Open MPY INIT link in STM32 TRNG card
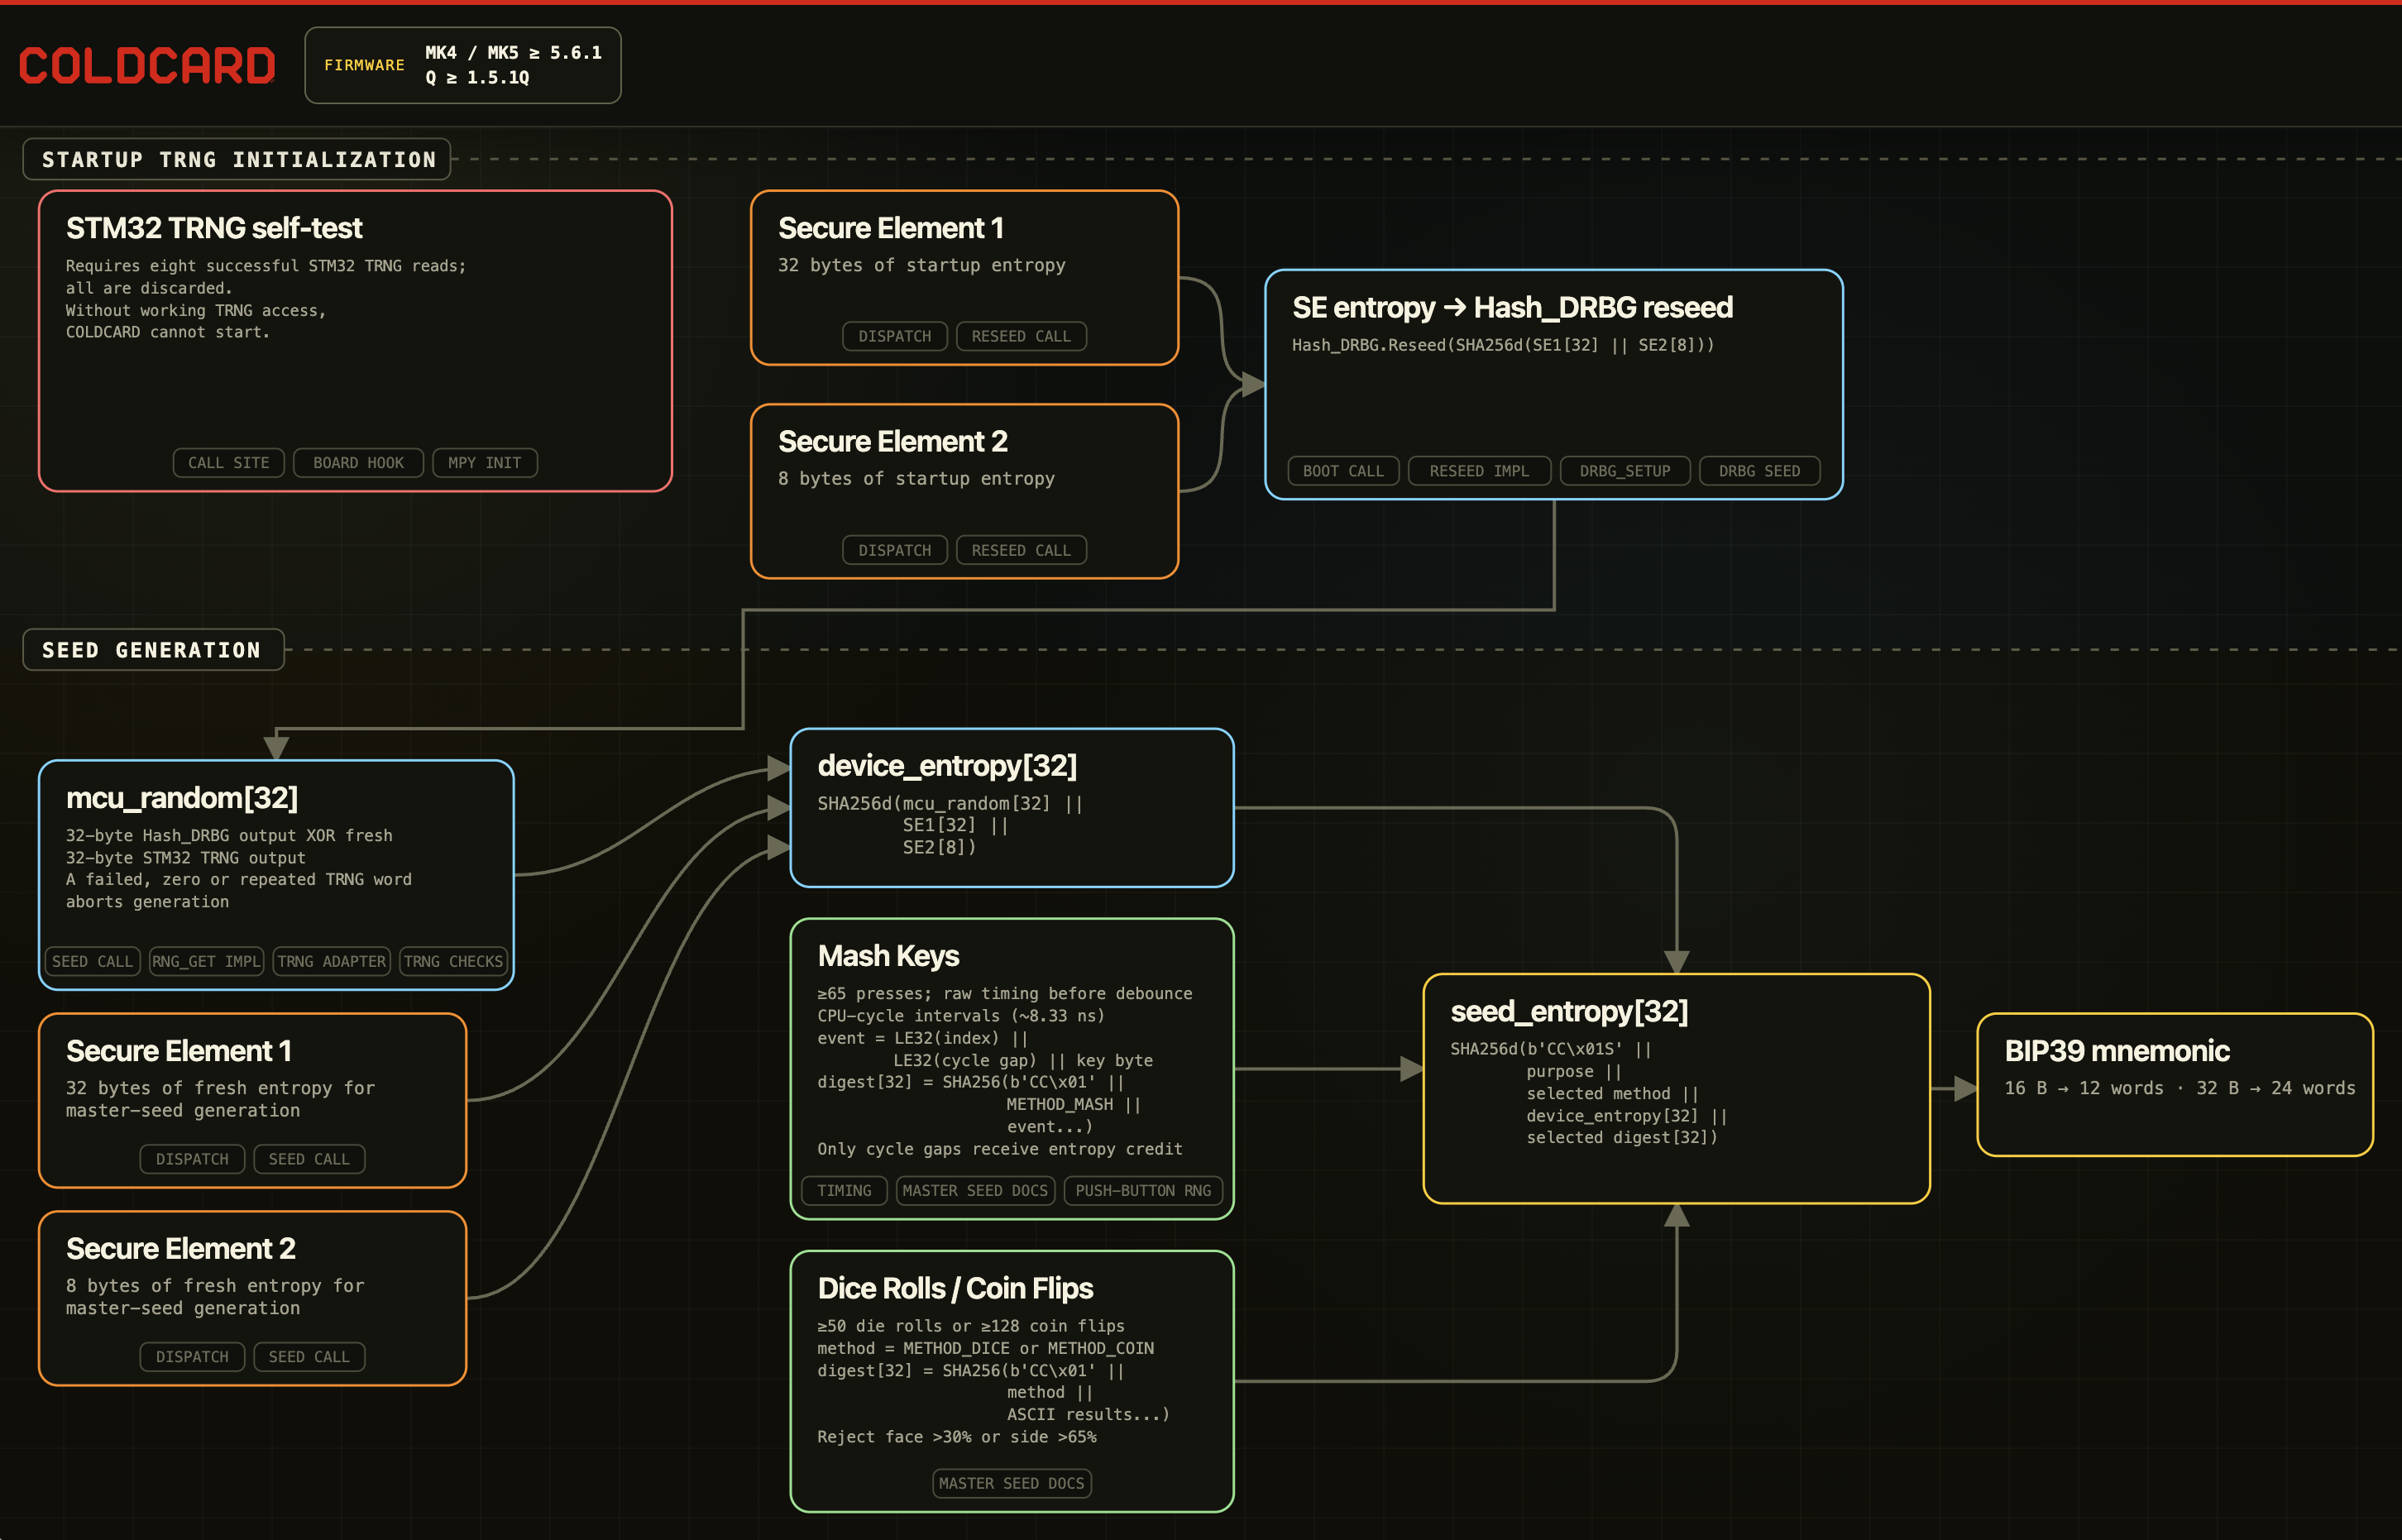This screenshot has width=2402, height=1540. (x=485, y=463)
